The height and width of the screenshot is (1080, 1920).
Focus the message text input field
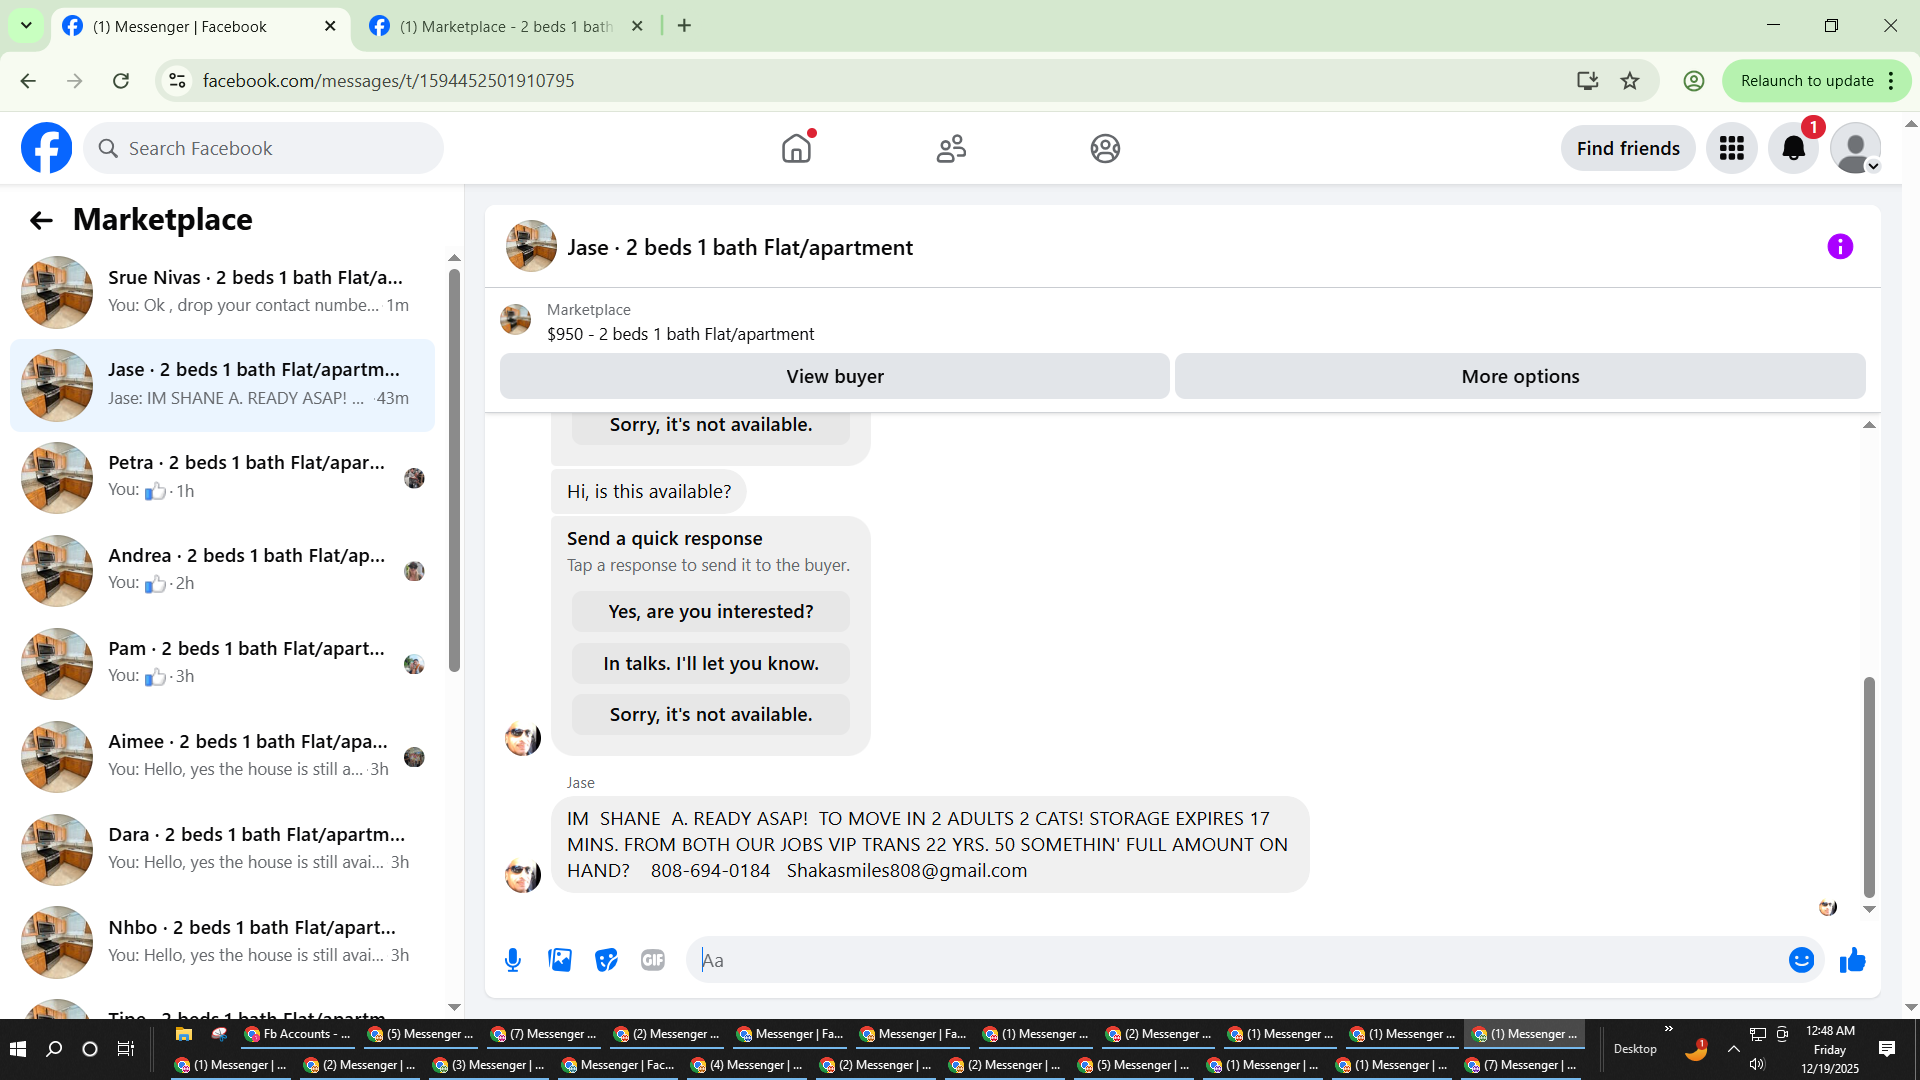point(1240,960)
